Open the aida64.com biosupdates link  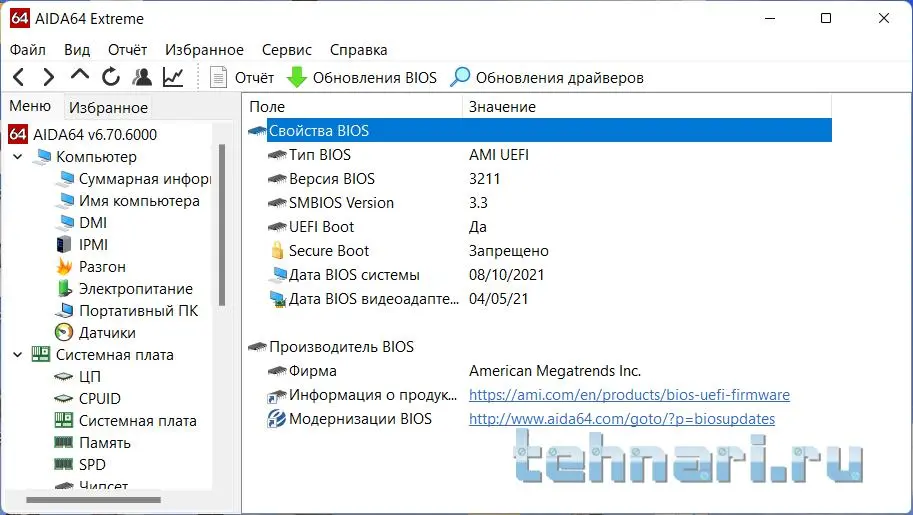[x=622, y=419]
